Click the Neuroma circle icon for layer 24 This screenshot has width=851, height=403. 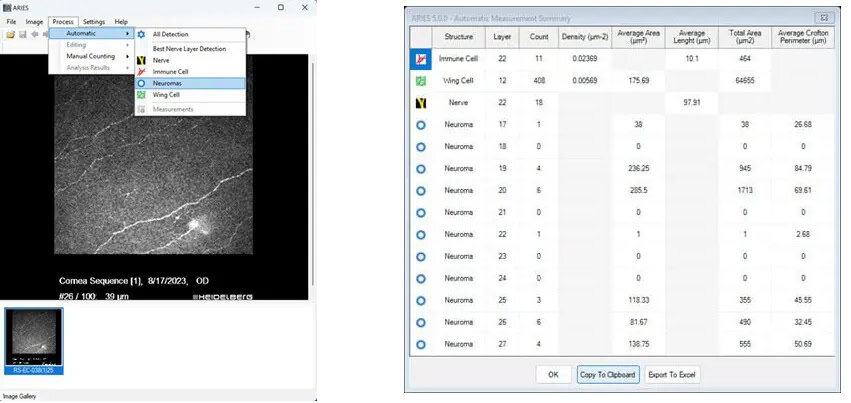coord(421,278)
